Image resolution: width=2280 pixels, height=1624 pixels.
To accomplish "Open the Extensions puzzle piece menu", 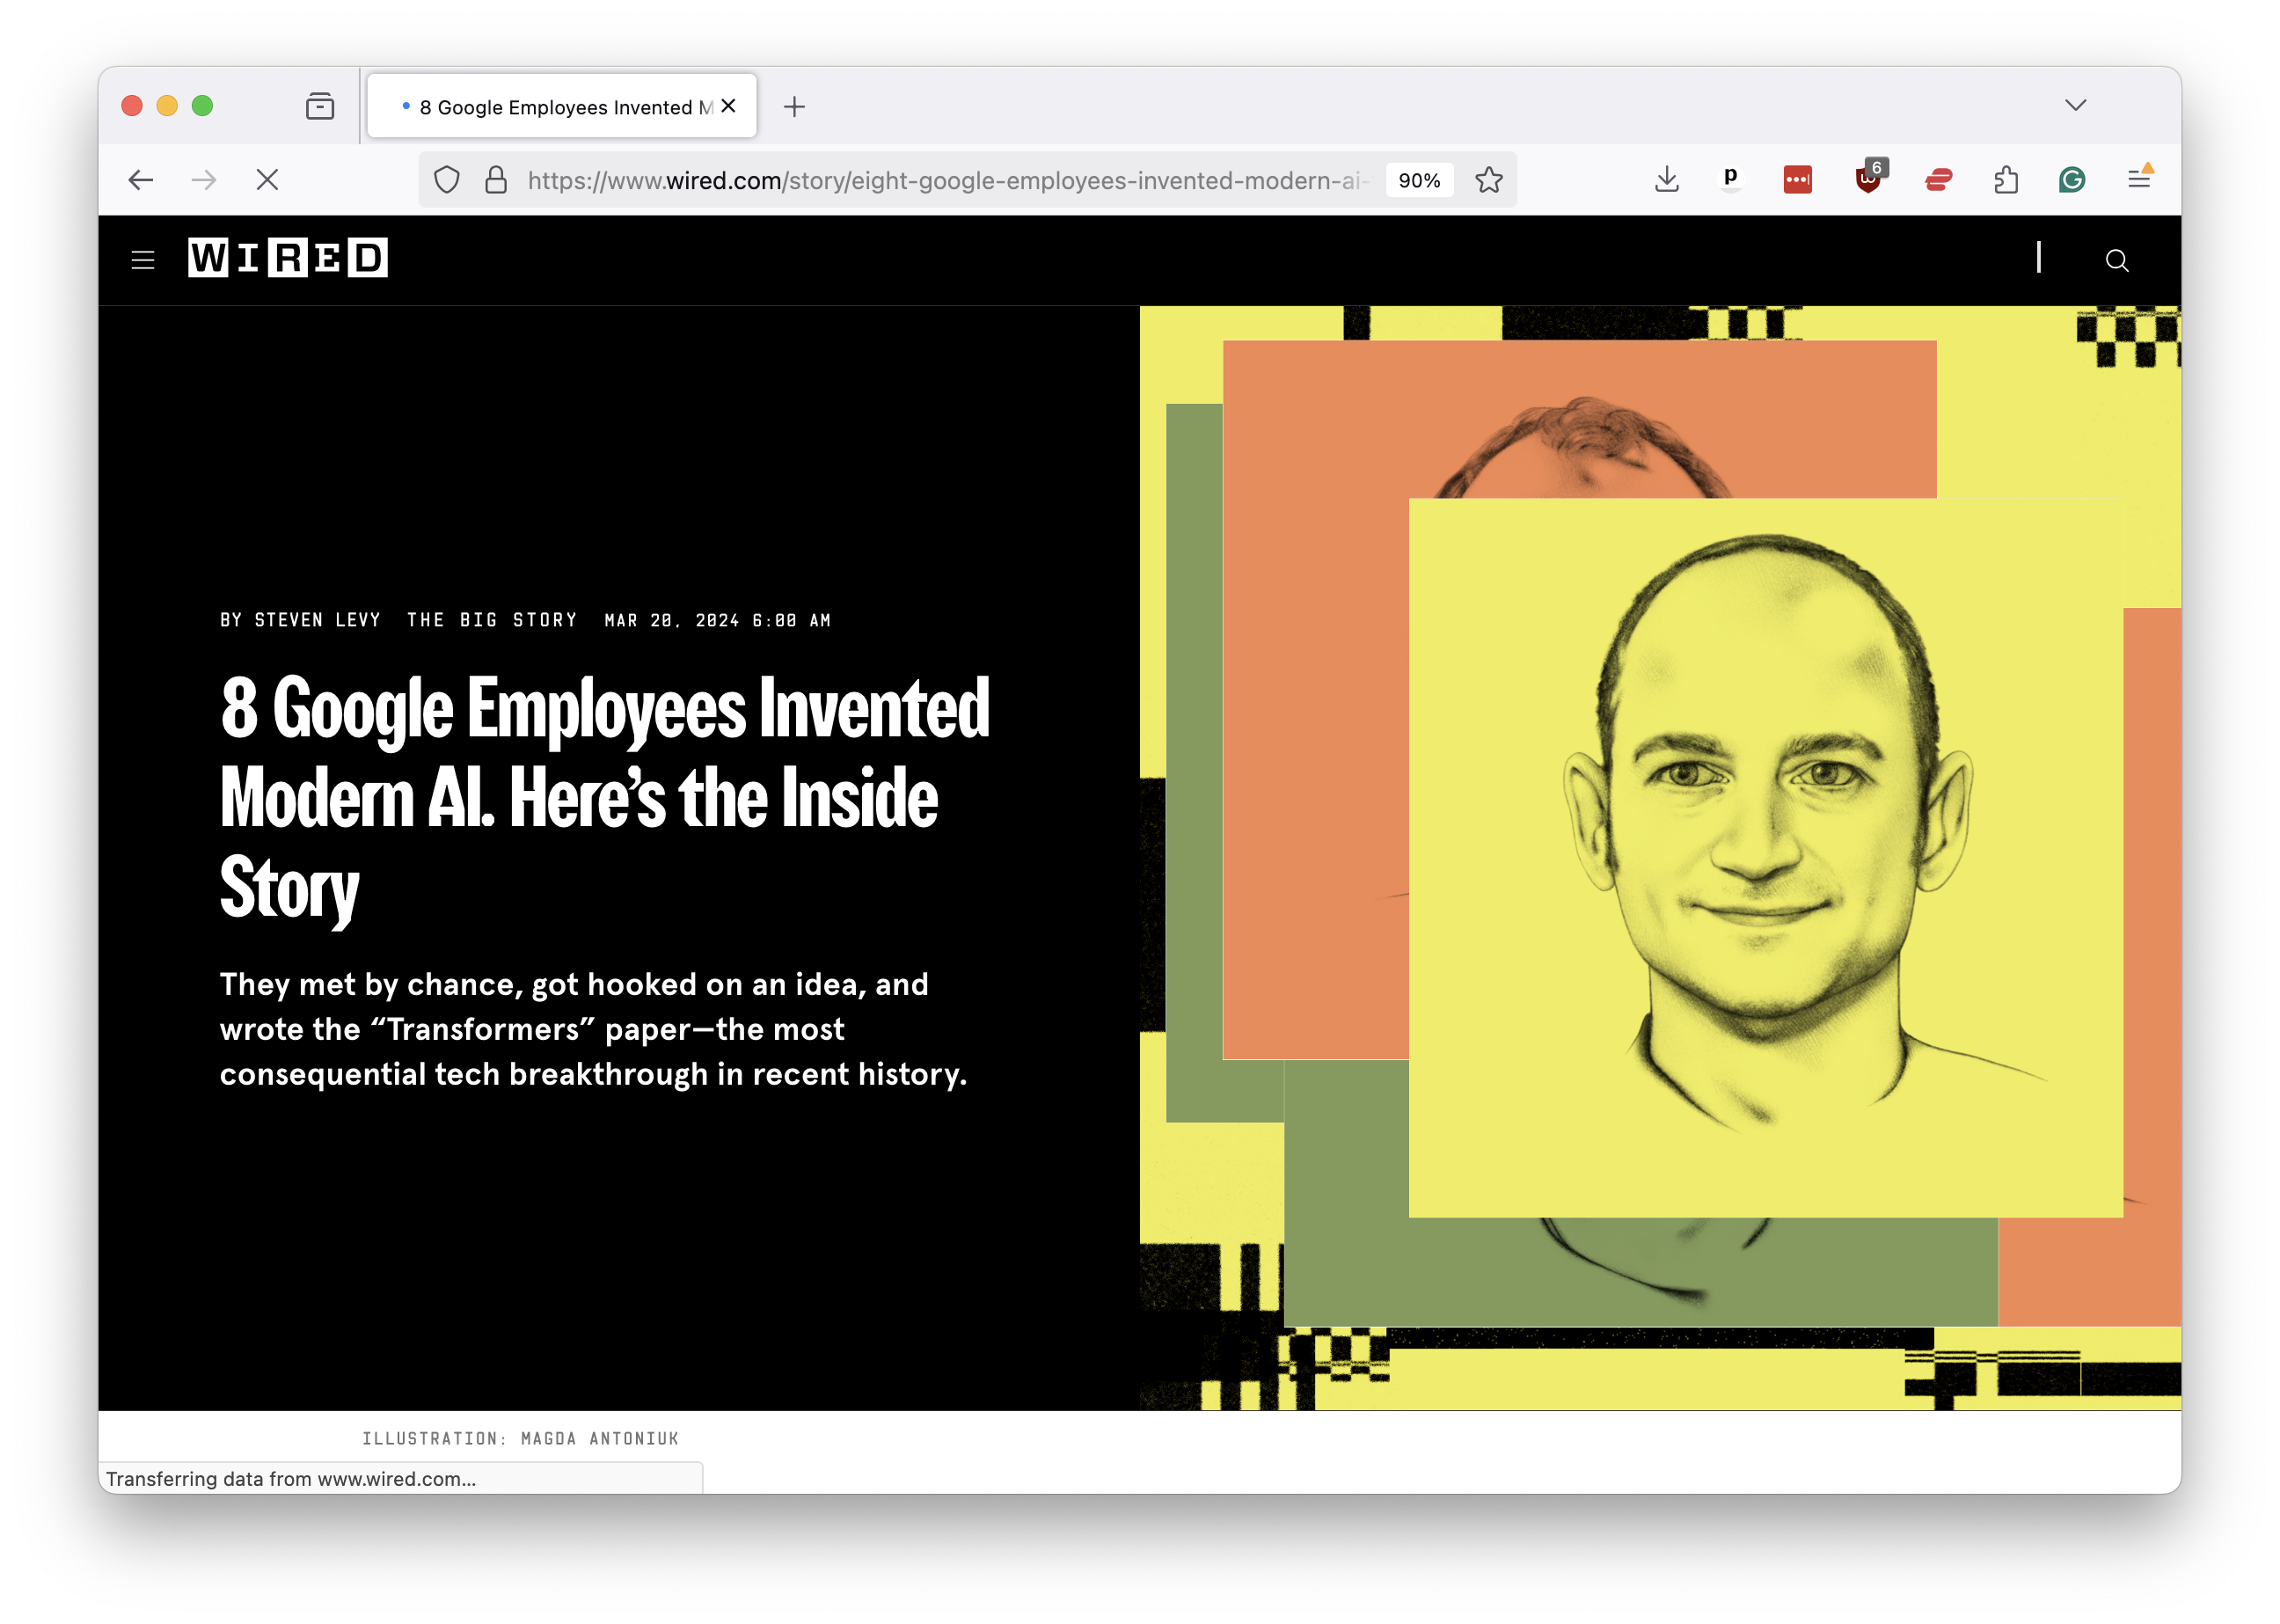I will [x=2006, y=180].
